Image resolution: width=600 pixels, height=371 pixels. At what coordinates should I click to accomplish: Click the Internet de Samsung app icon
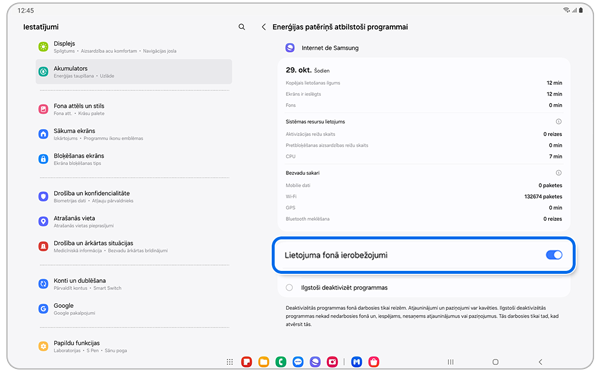pyautogui.click(x=290, y=48)
